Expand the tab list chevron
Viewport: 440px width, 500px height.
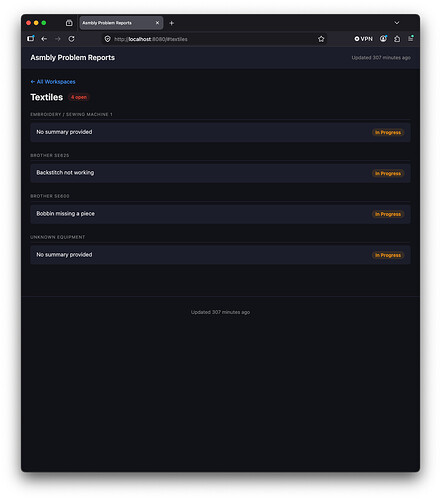(x=397, y=23)
